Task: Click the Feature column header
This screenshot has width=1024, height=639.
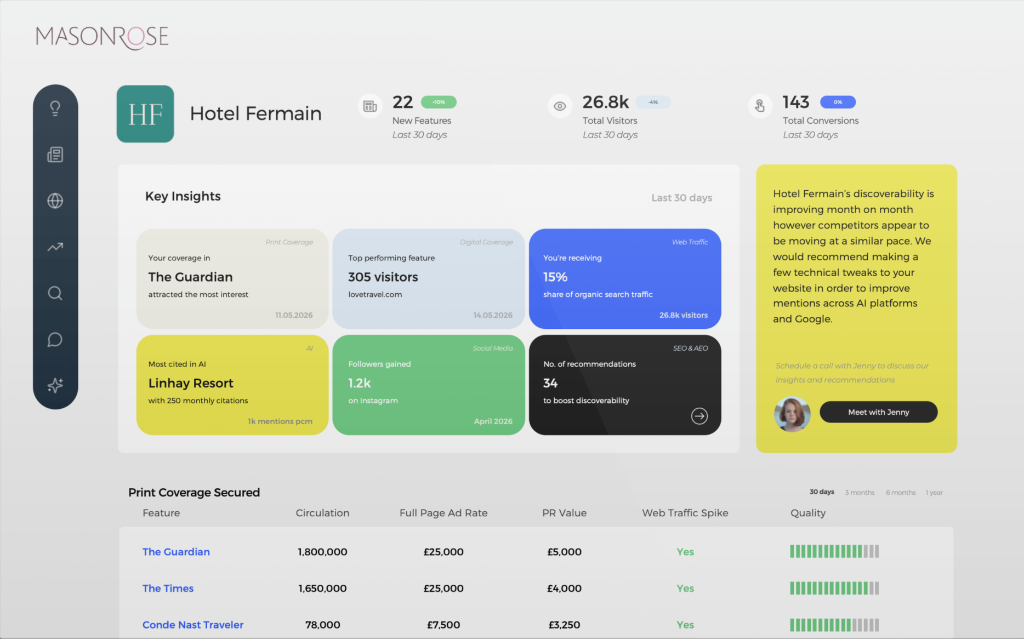Action: coord(161,513)
